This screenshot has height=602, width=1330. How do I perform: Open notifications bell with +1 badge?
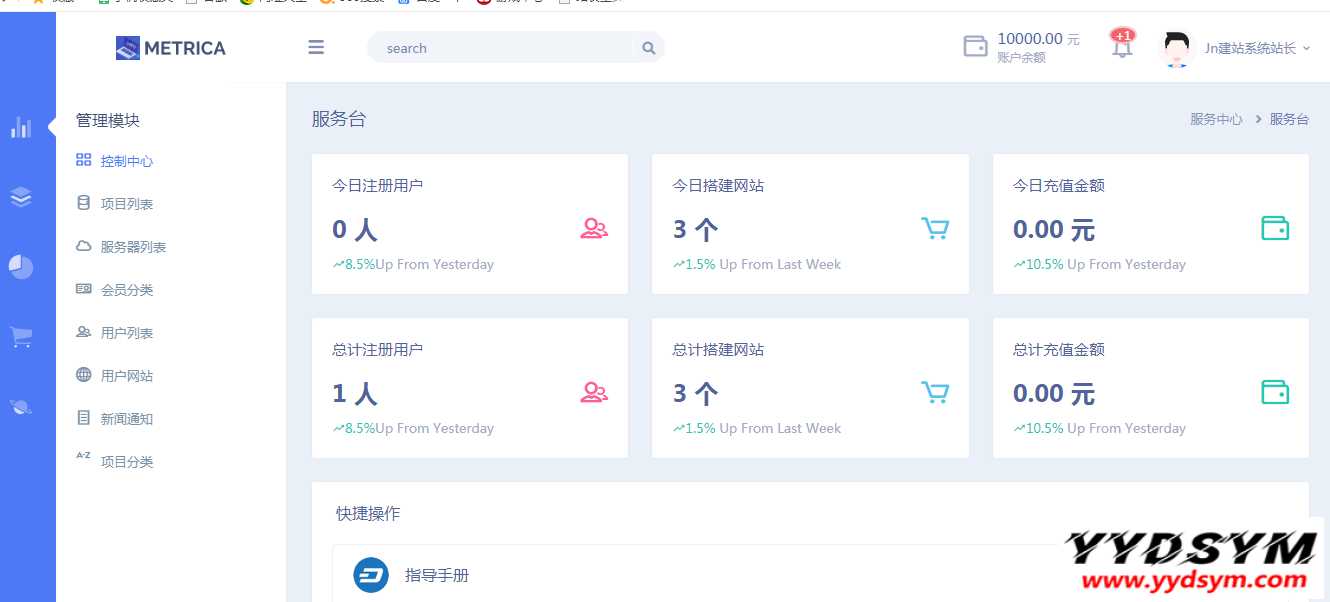[1122, 46]
